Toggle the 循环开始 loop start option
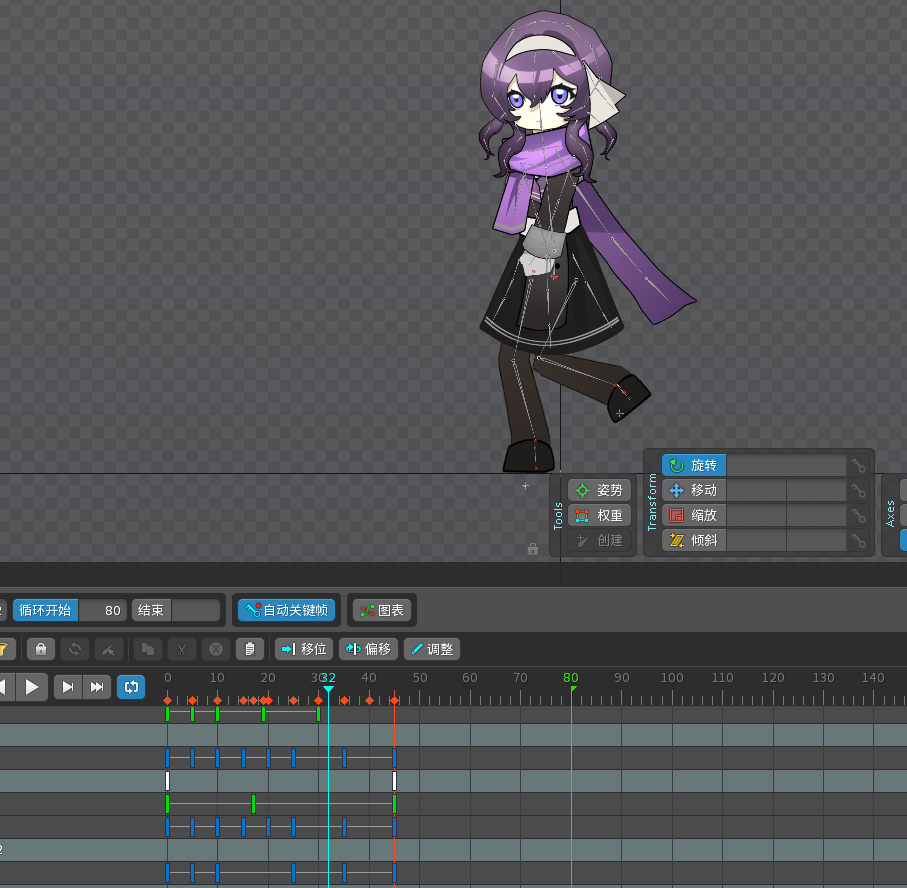 (46, 610)
